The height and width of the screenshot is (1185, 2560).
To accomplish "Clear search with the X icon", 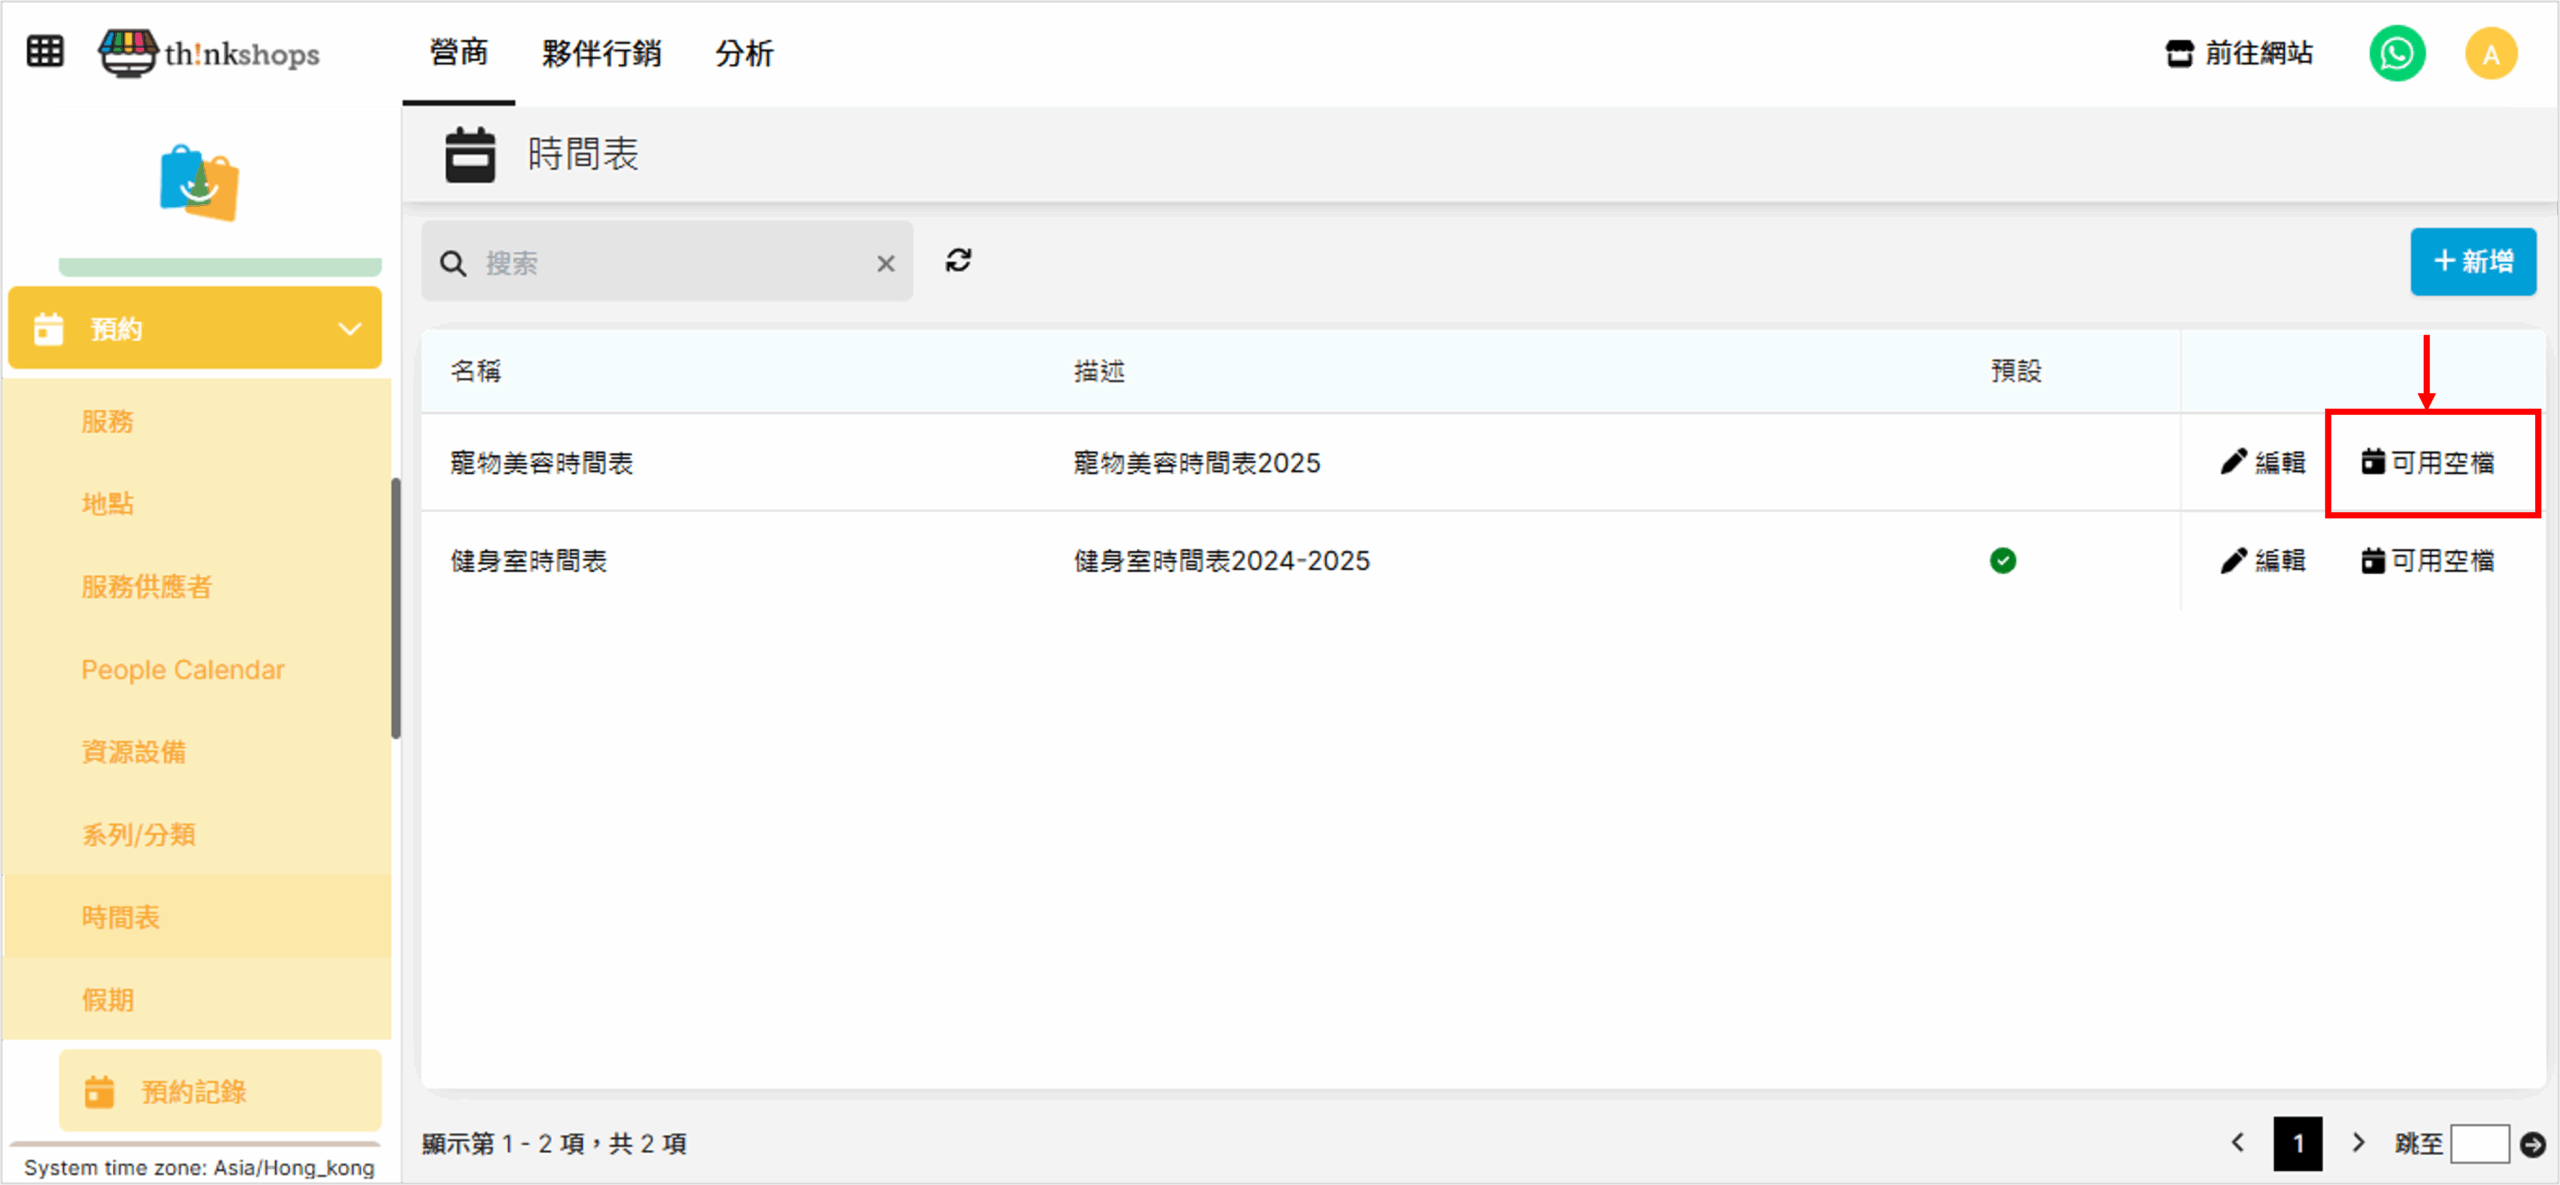I will click(885, 264).
